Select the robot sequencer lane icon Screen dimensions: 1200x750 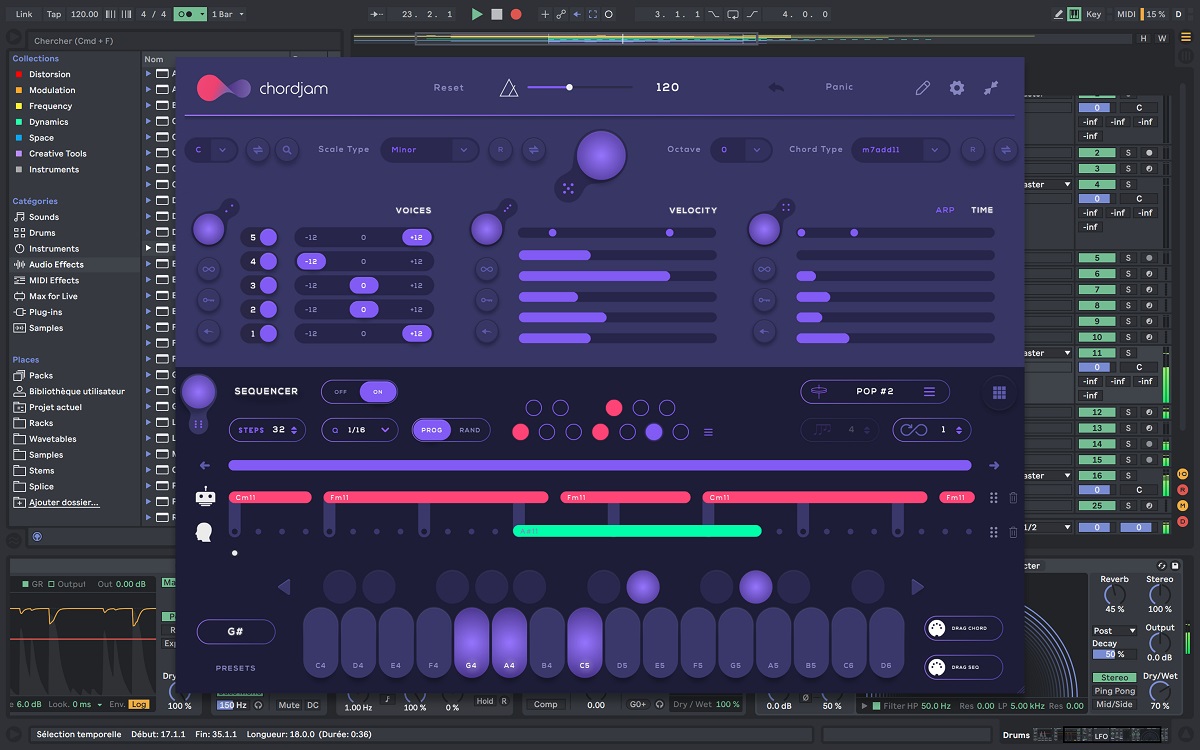pos(205,497)
